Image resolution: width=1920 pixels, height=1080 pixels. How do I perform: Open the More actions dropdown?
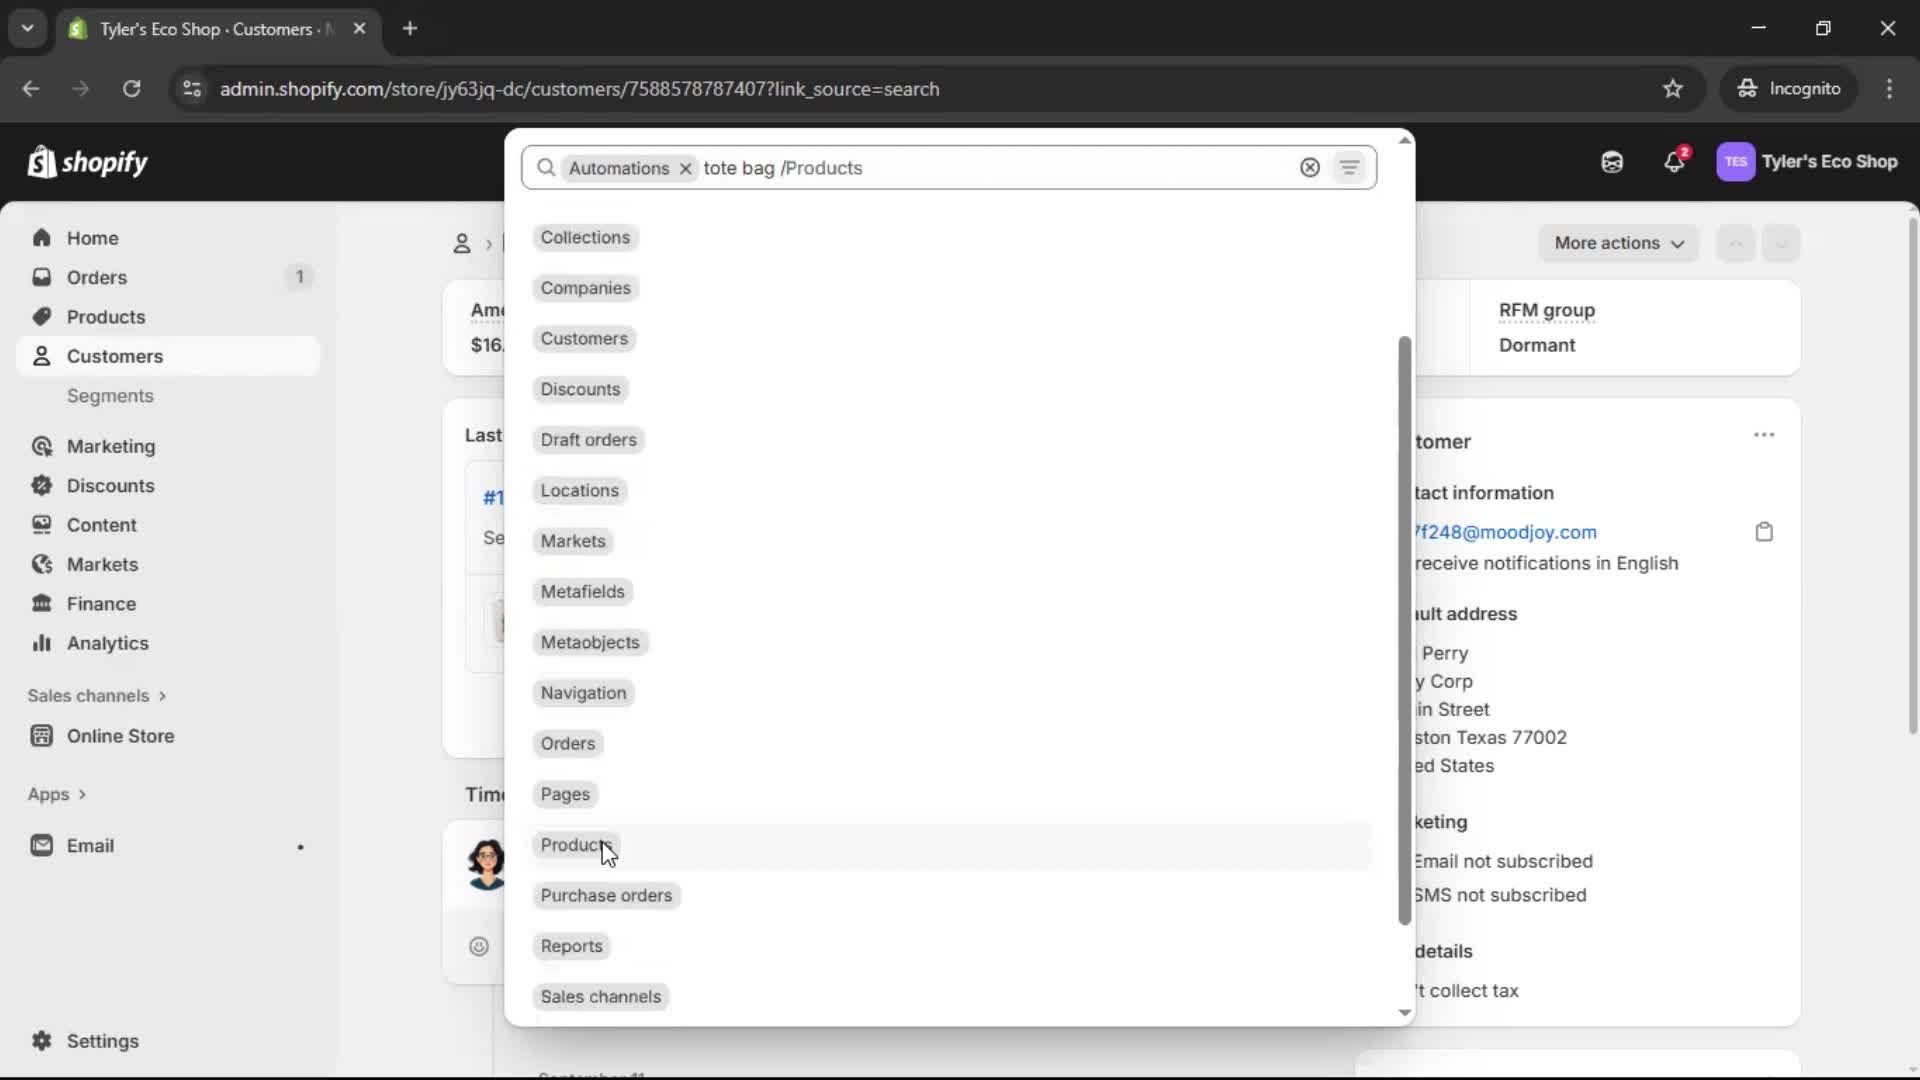click(x=1619, y=243)
